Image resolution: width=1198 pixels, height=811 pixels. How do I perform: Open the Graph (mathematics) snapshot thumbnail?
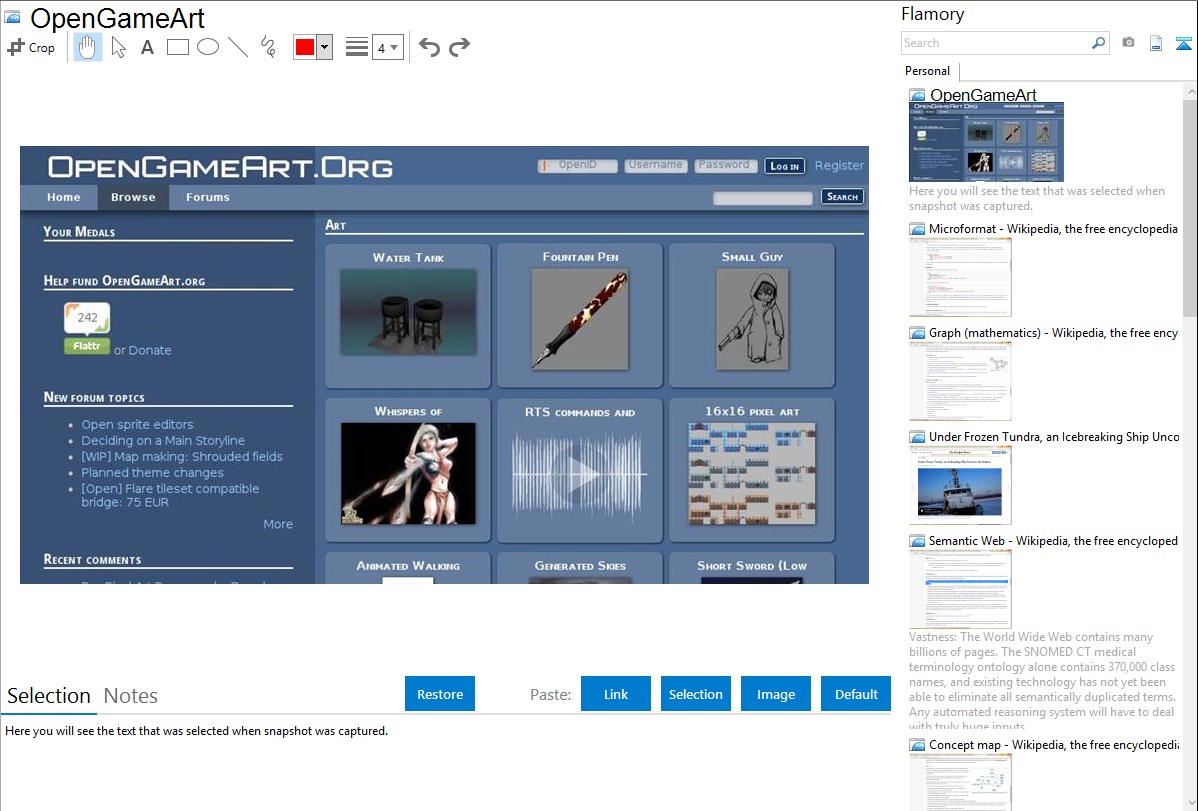pos(960,381)
